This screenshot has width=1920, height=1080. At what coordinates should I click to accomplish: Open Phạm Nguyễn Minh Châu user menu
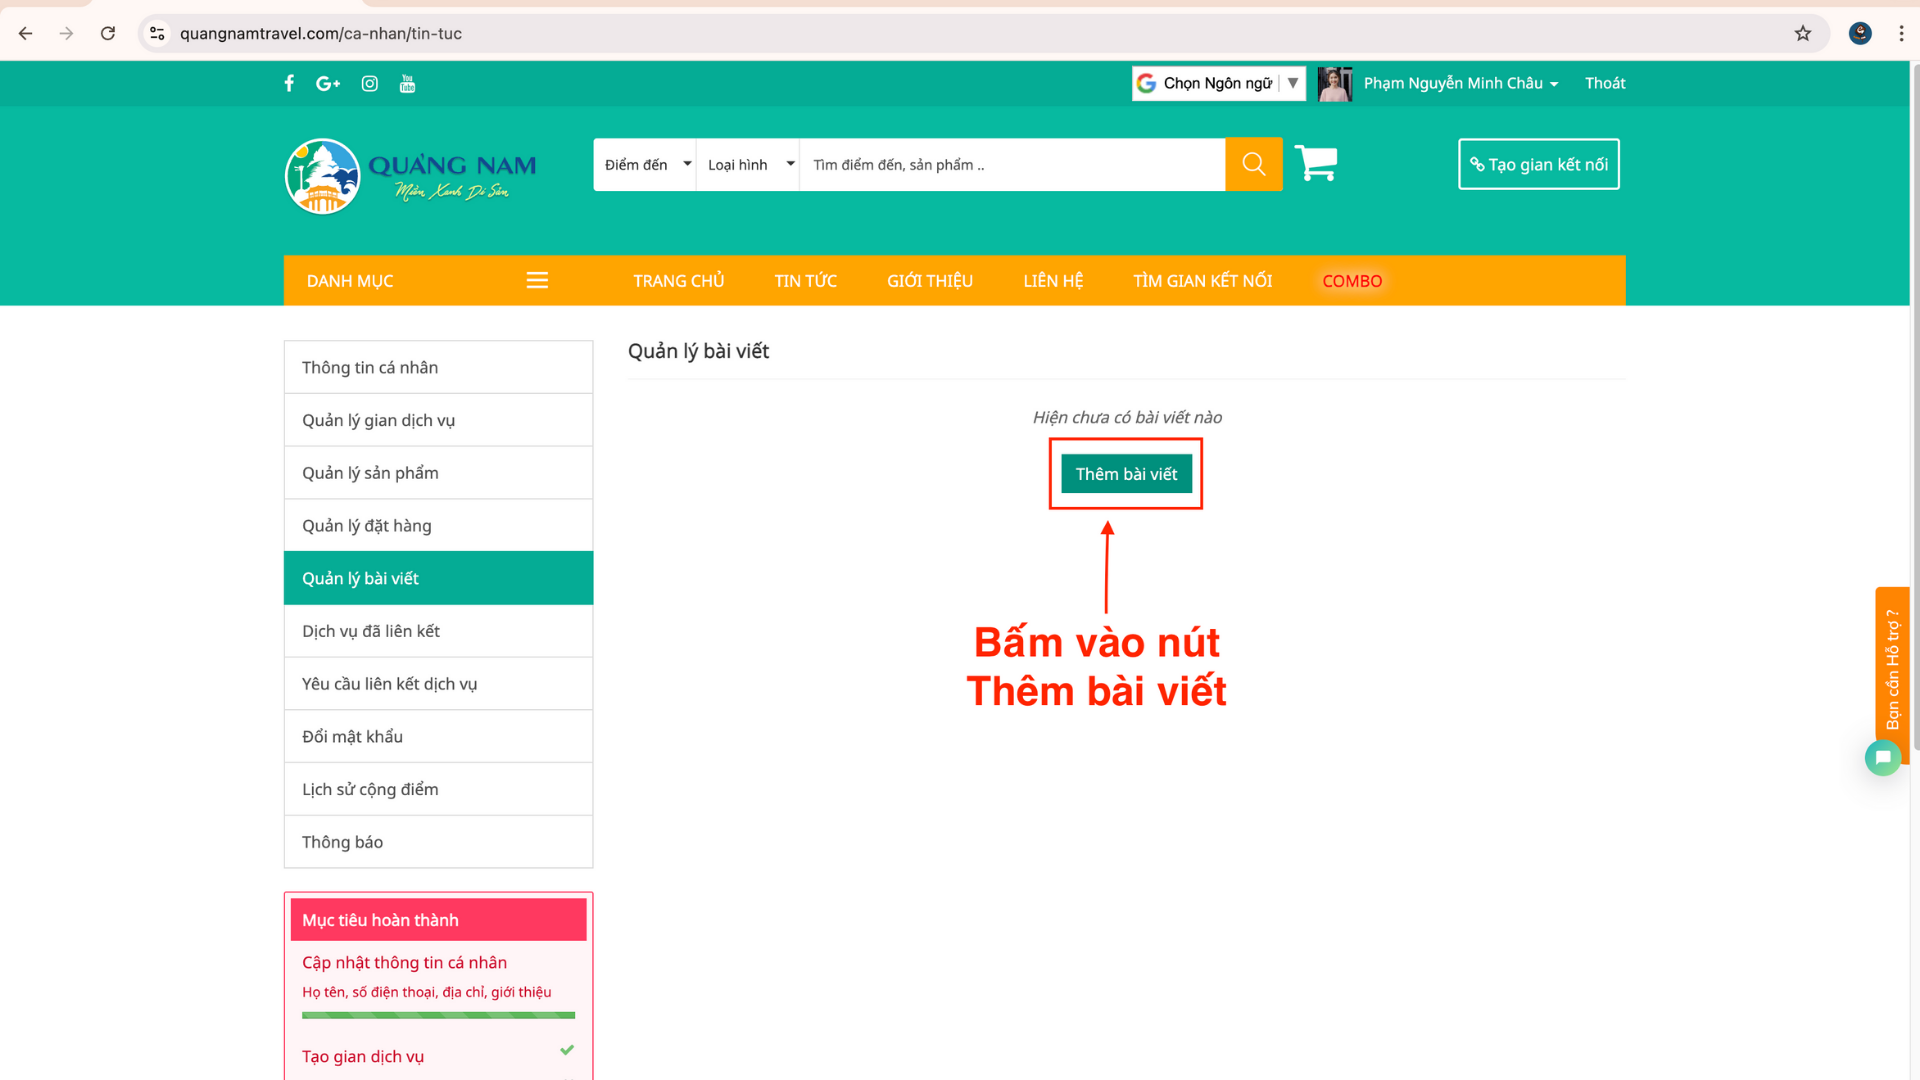(x=1459, y=83)
